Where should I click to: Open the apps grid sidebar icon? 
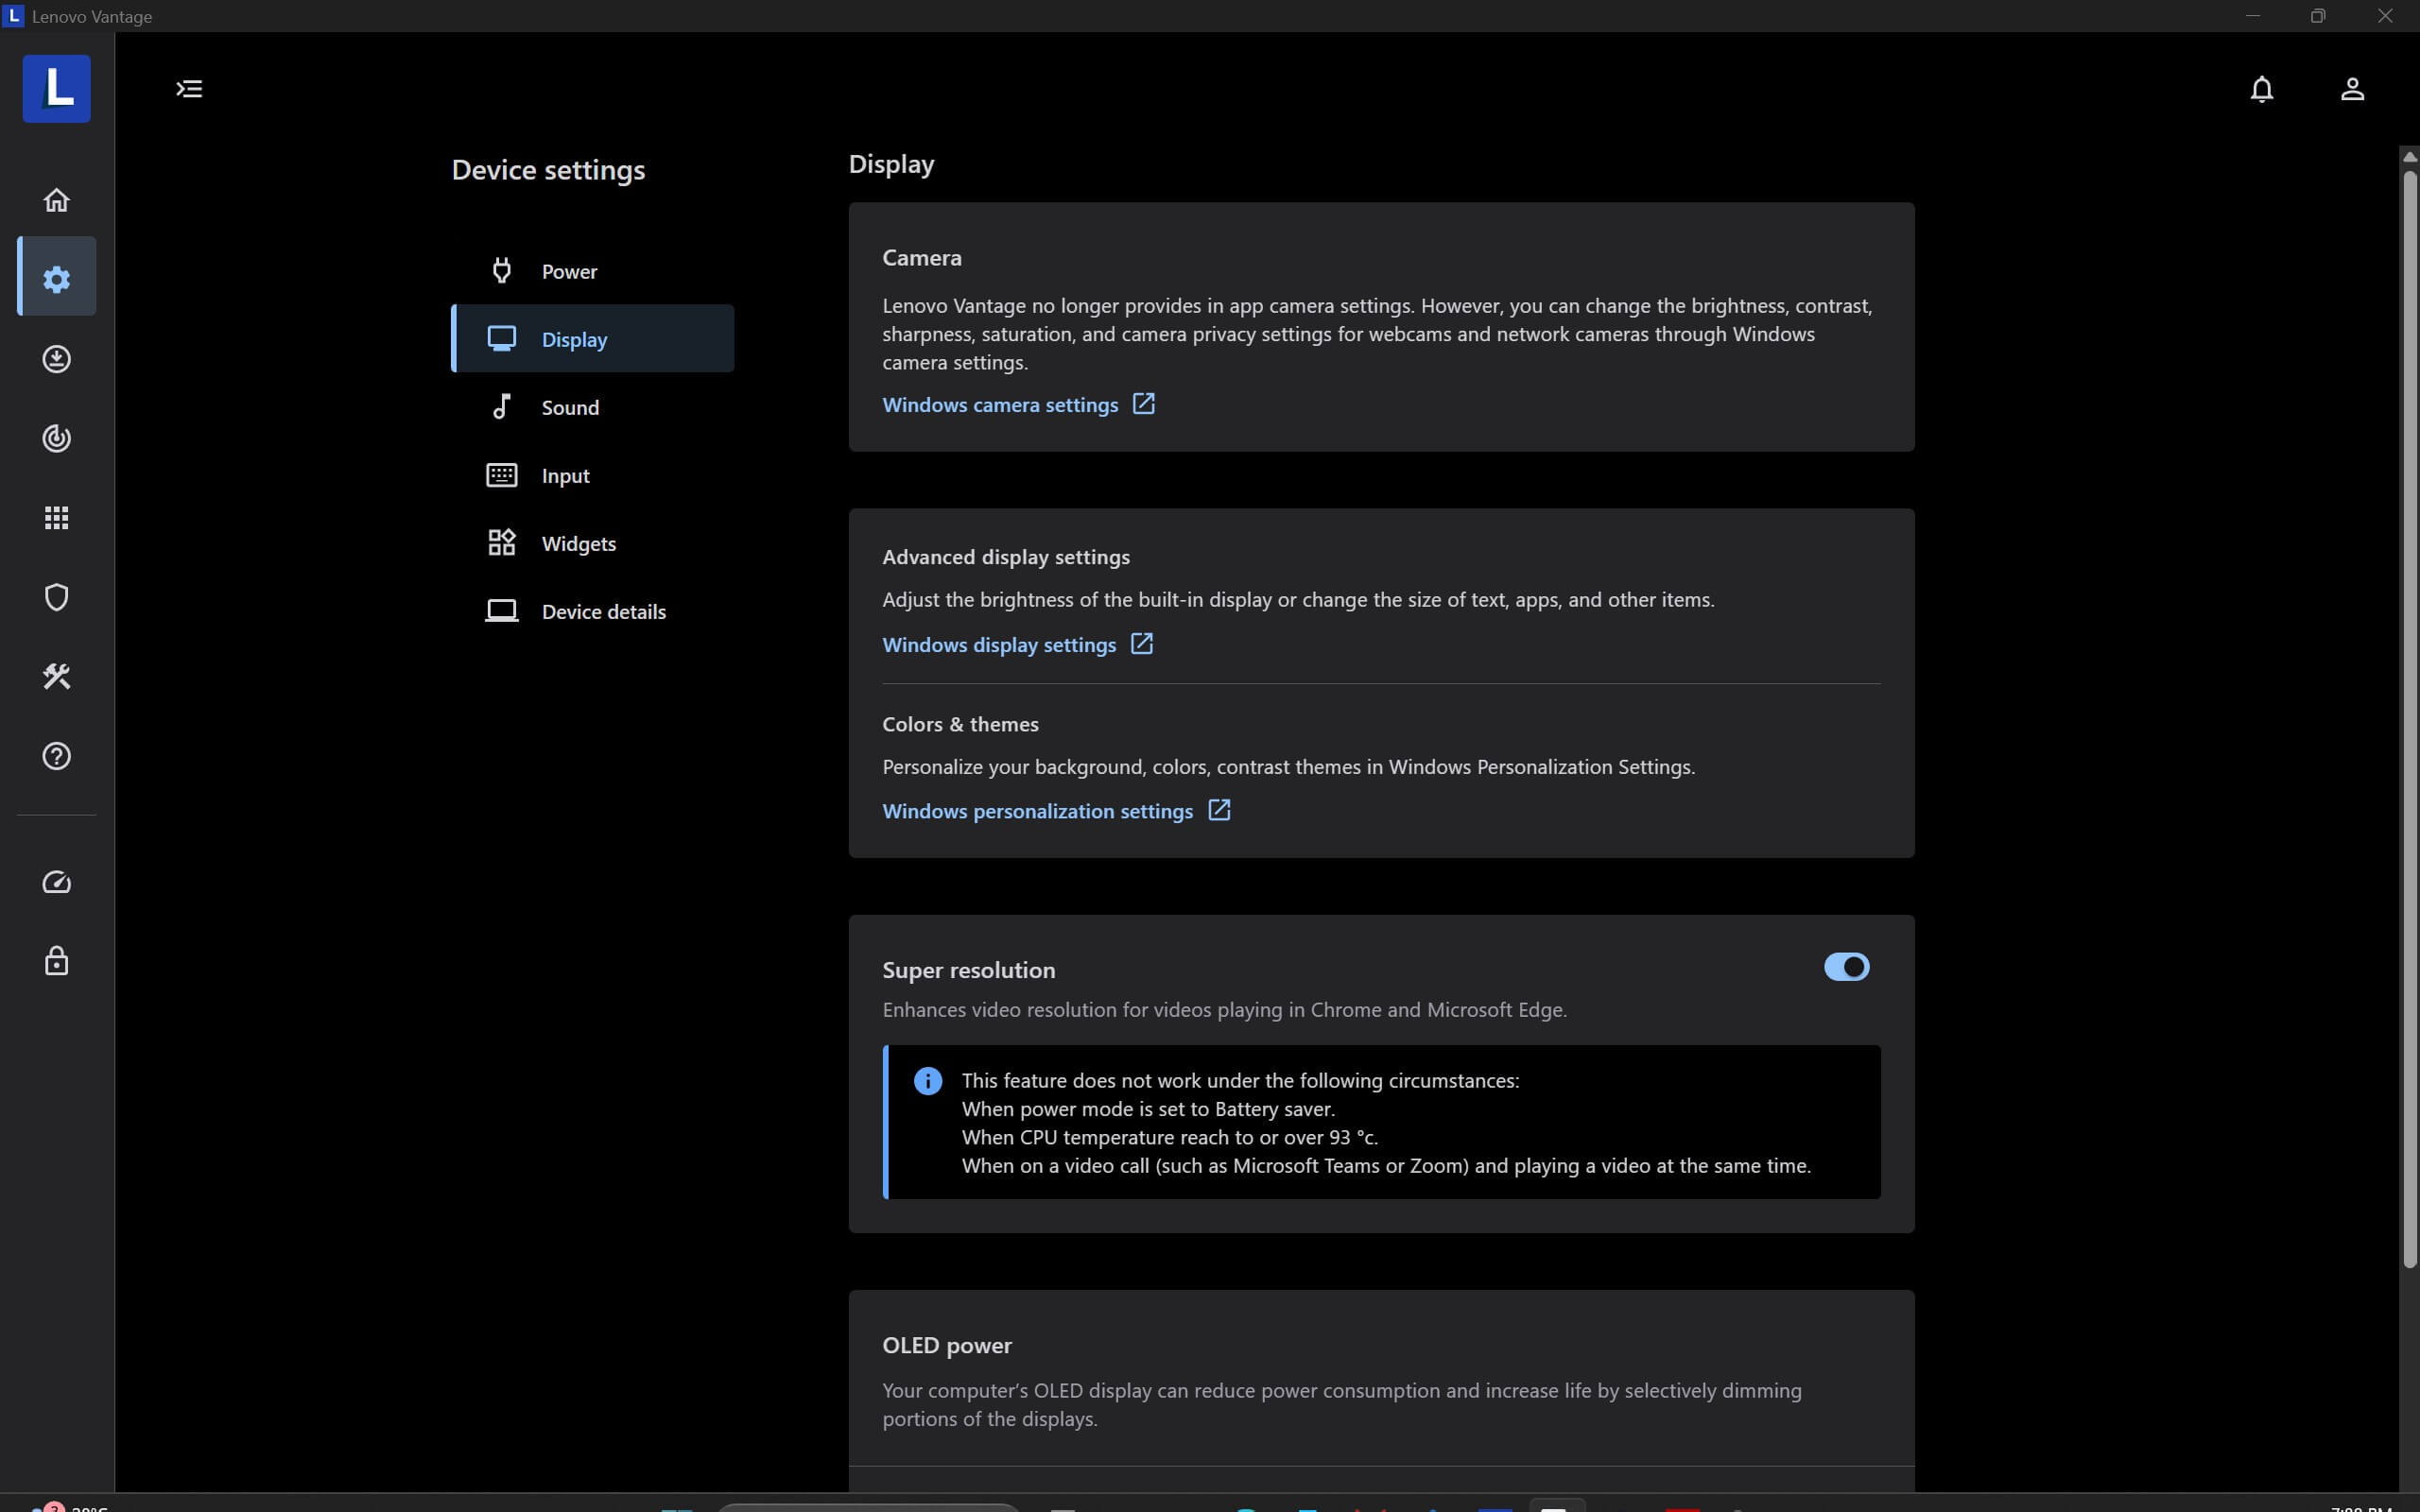click(x=56, y=517)
